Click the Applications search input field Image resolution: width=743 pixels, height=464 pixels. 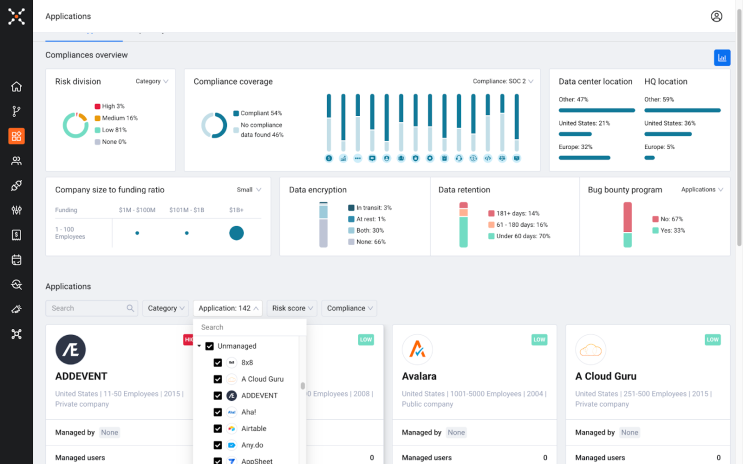click(x=86, y=308)
